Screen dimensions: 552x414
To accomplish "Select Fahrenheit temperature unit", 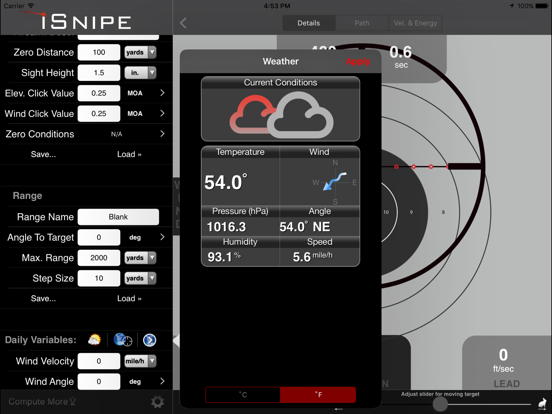I will (x=318, y=395).
